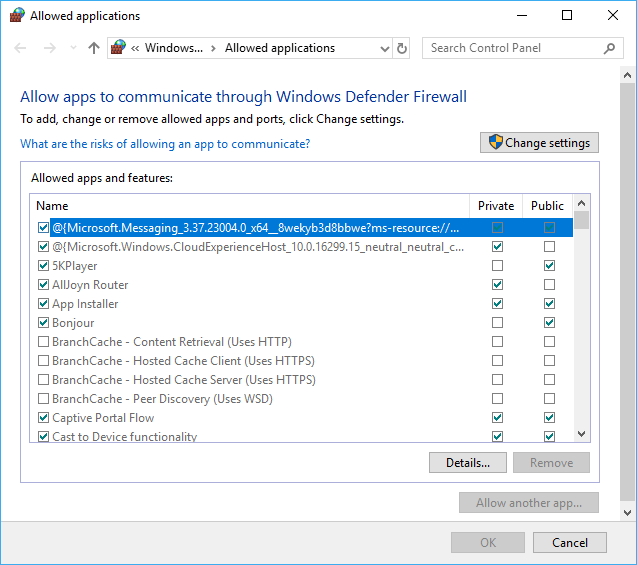
Task: Open the recent locations dropdown arrow
Action: [74, 48]
